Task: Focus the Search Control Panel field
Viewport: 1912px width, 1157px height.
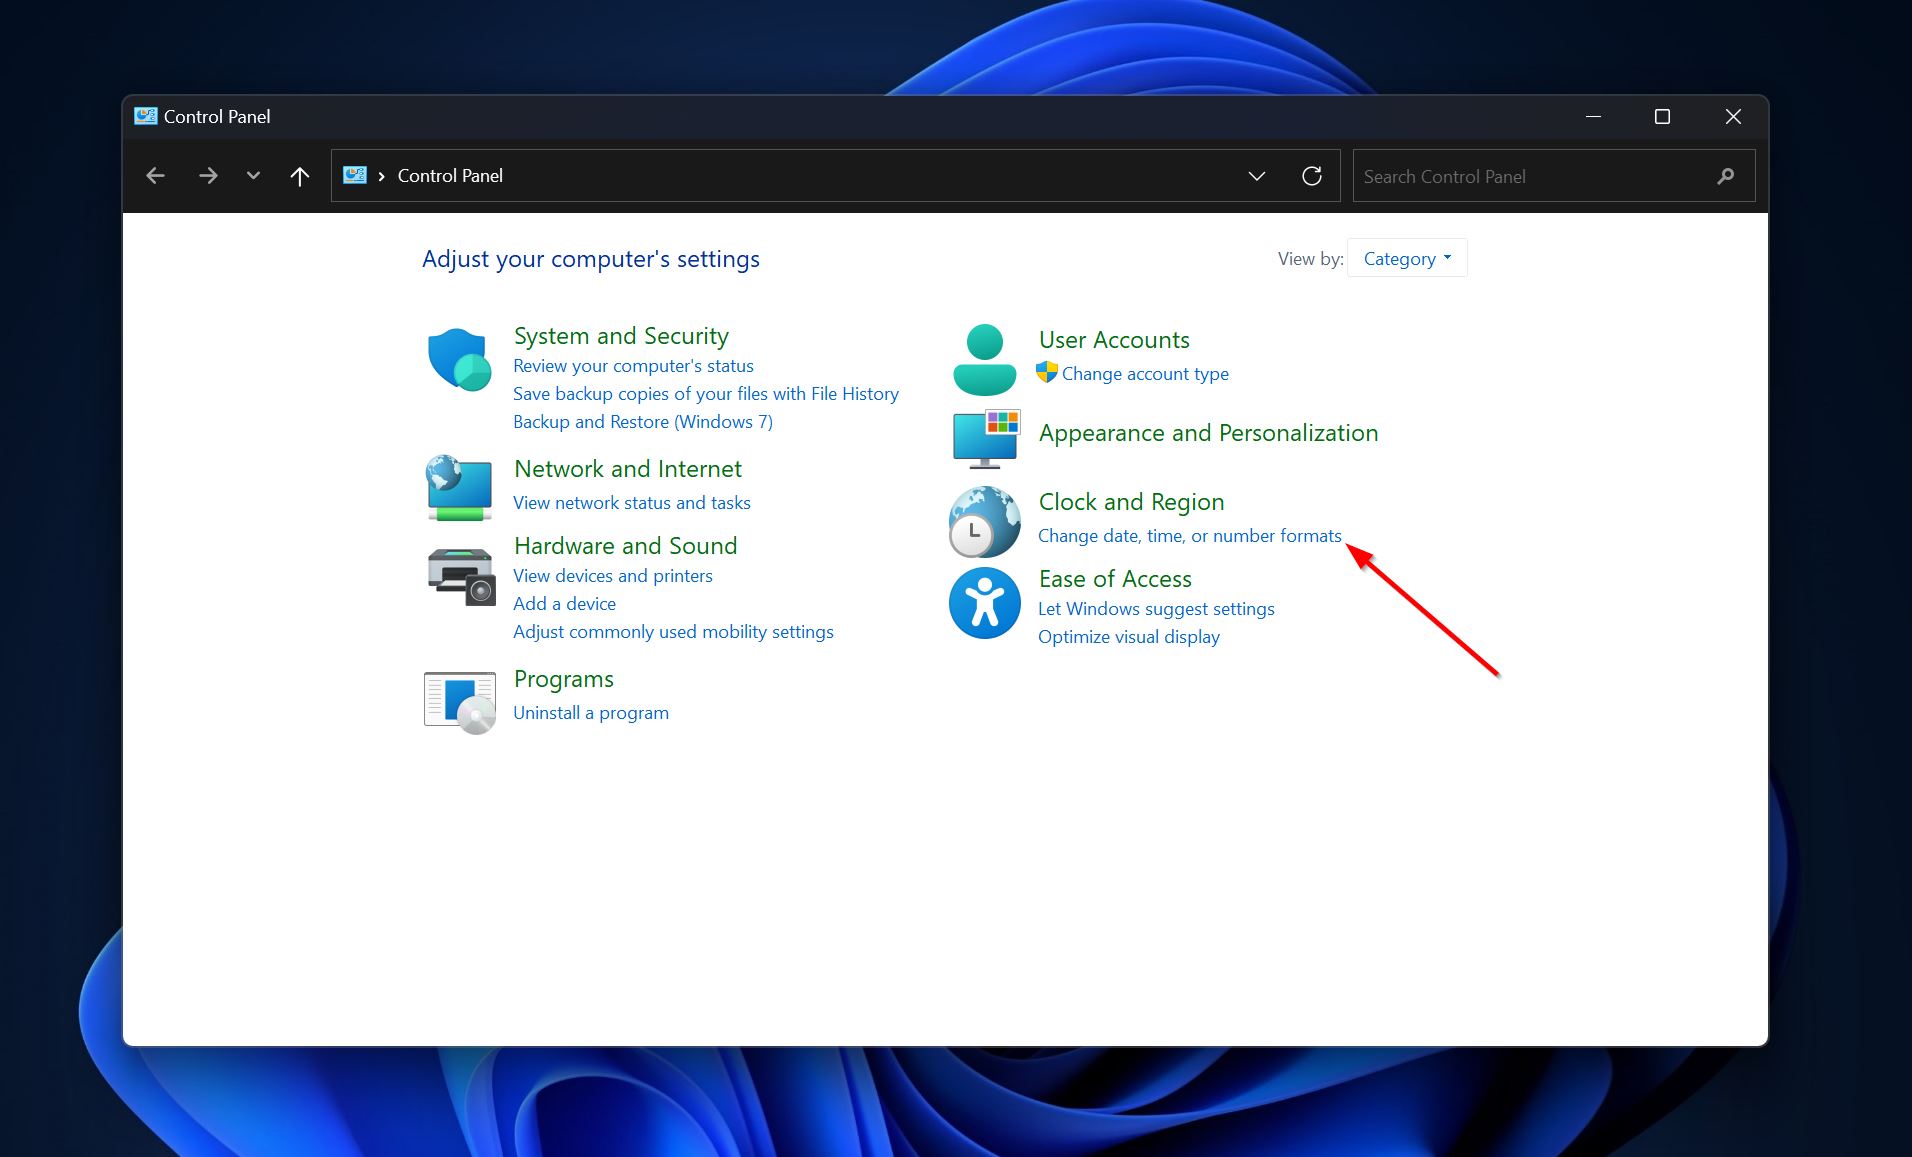Action: [1554, 176]
